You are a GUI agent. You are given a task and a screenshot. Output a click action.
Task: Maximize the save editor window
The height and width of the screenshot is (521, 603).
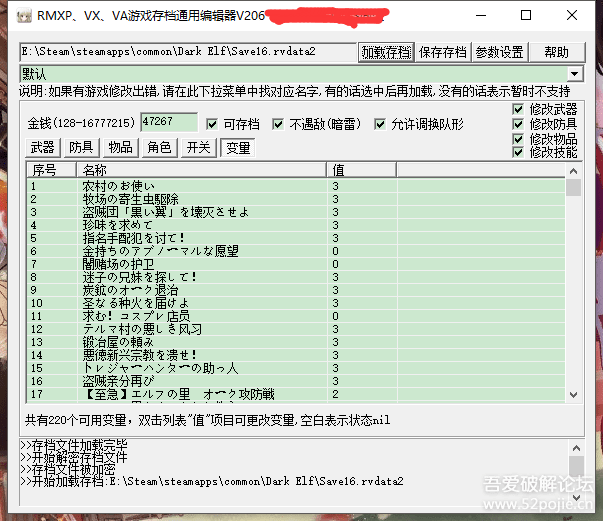[526, 15]
